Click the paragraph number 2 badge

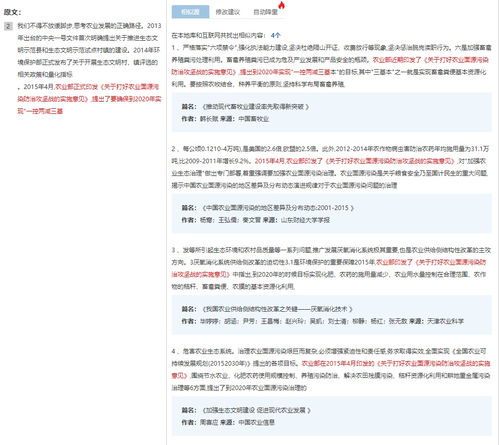(8, 26)
